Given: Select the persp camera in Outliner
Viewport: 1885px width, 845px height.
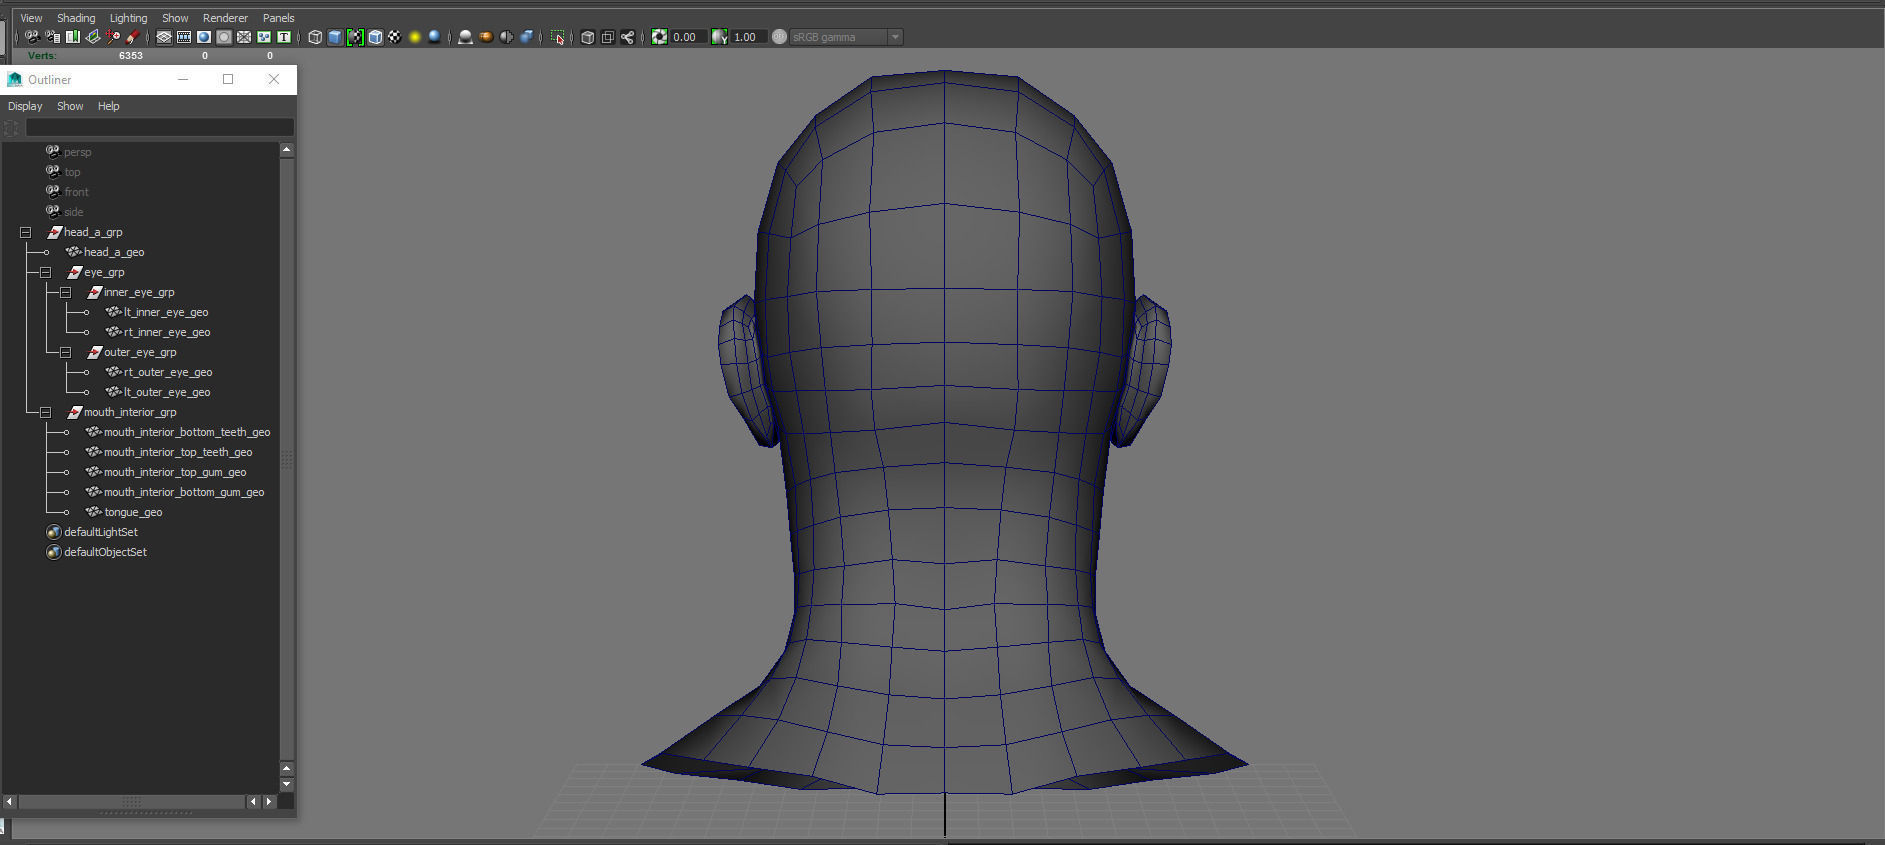Looking at the screenshot, I should pyautogui.click(x=77, y=152).
